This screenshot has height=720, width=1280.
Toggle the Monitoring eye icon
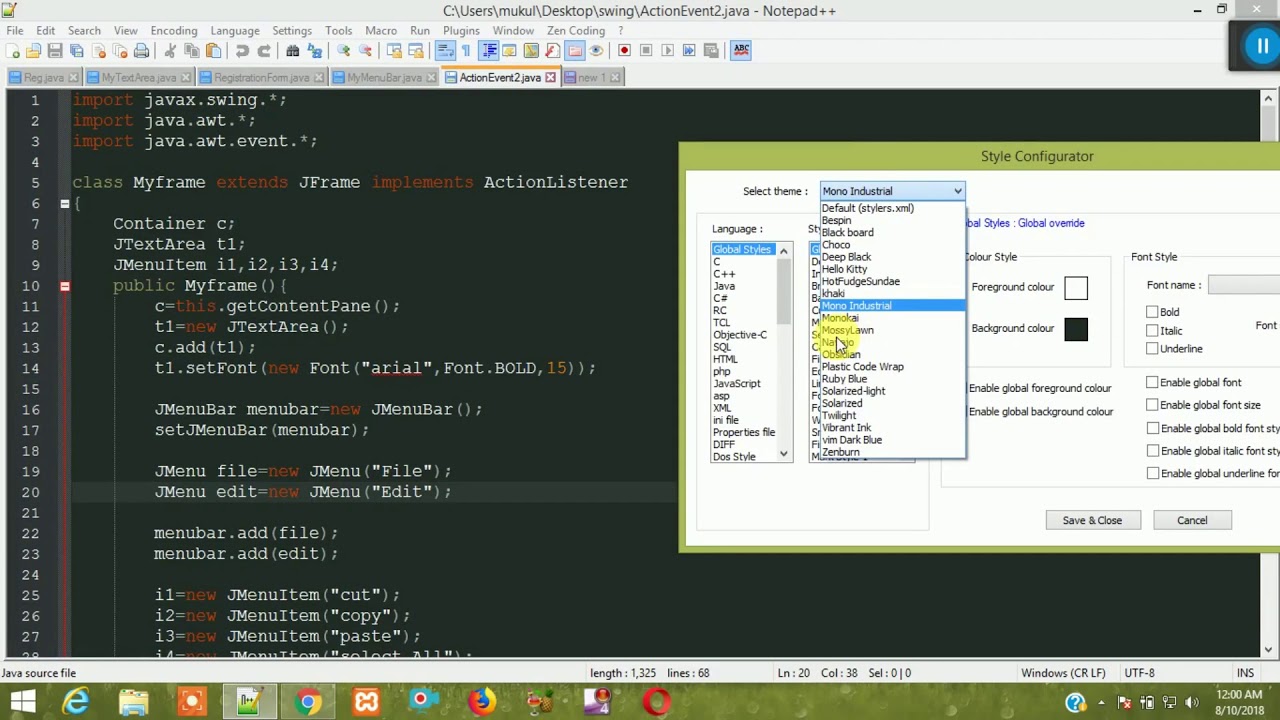point(596,50)
